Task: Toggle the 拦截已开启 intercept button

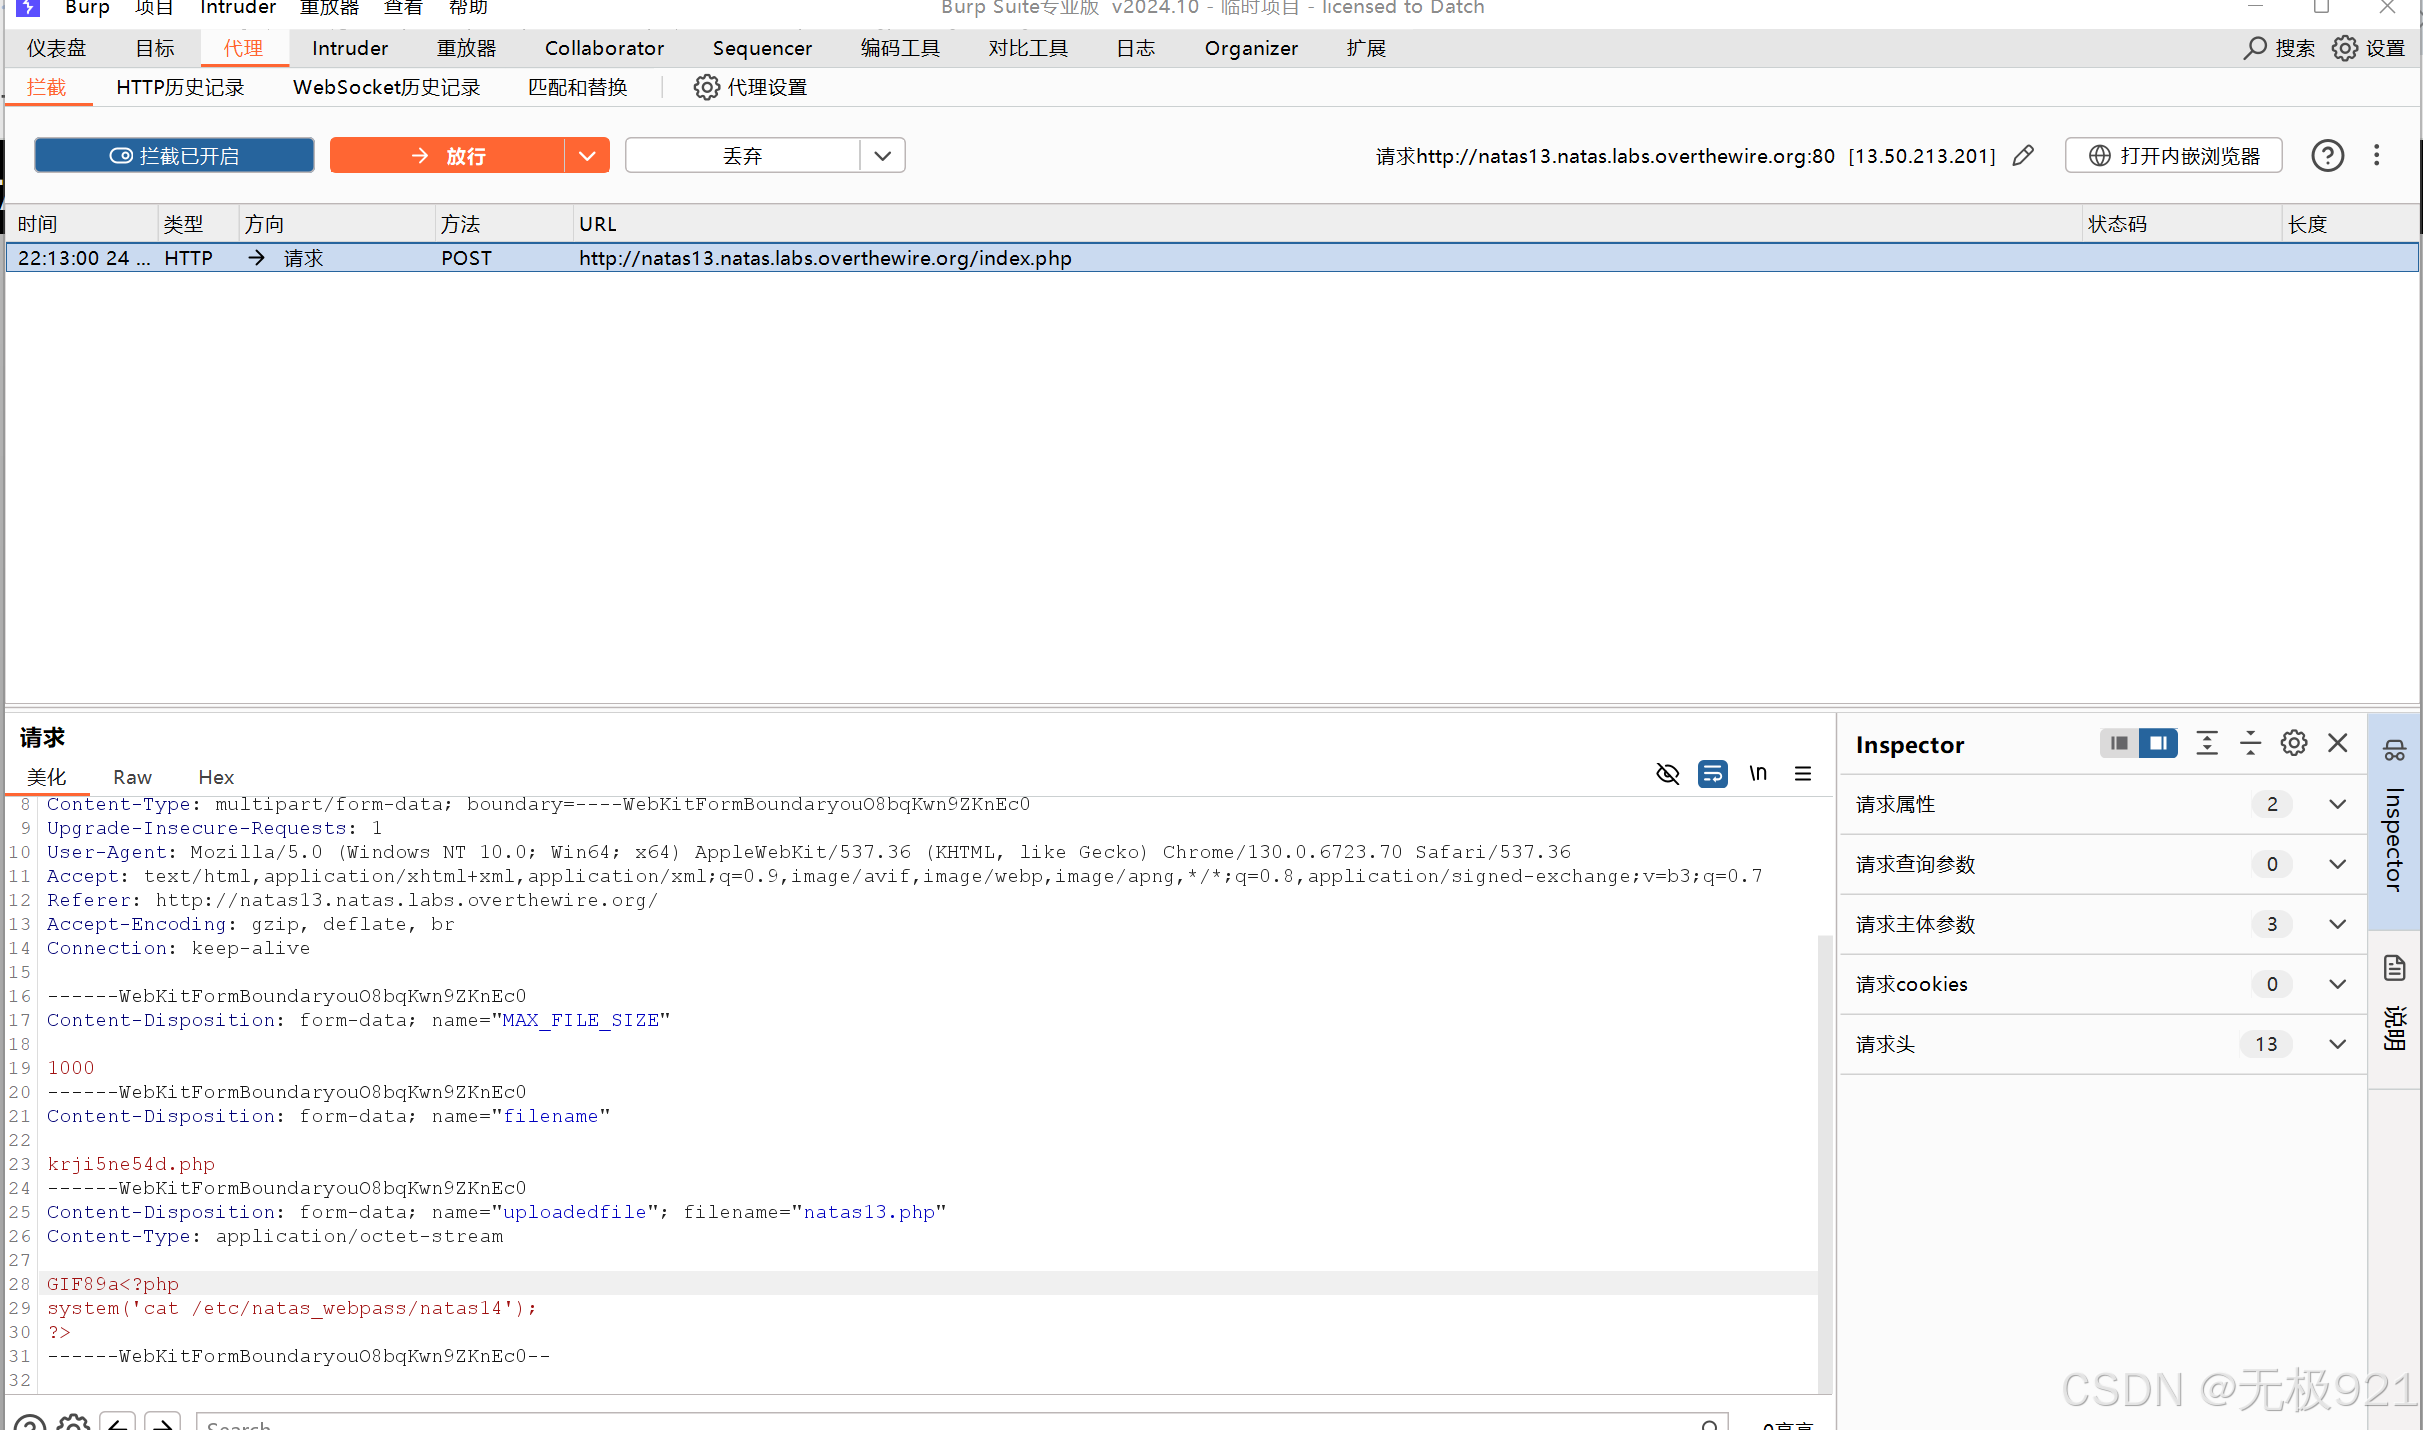Action: 174,156
